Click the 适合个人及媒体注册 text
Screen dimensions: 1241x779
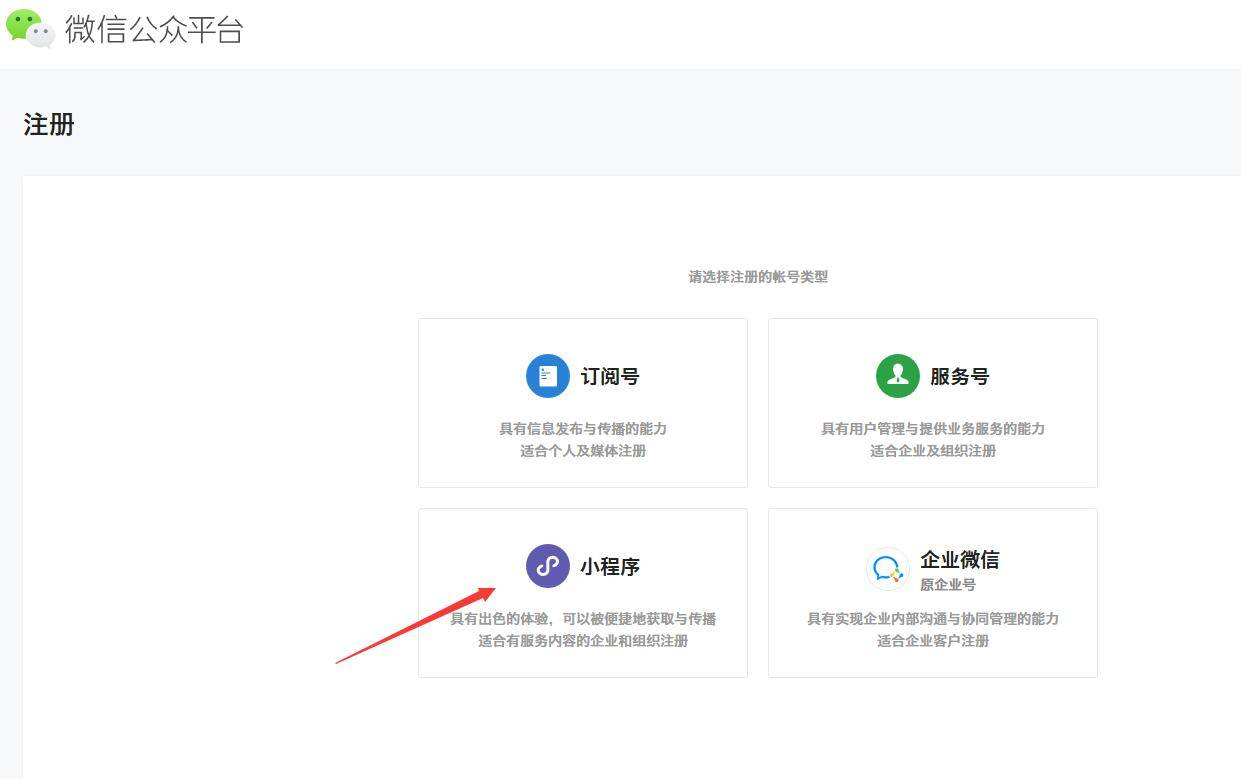click(x=583, y=451)
